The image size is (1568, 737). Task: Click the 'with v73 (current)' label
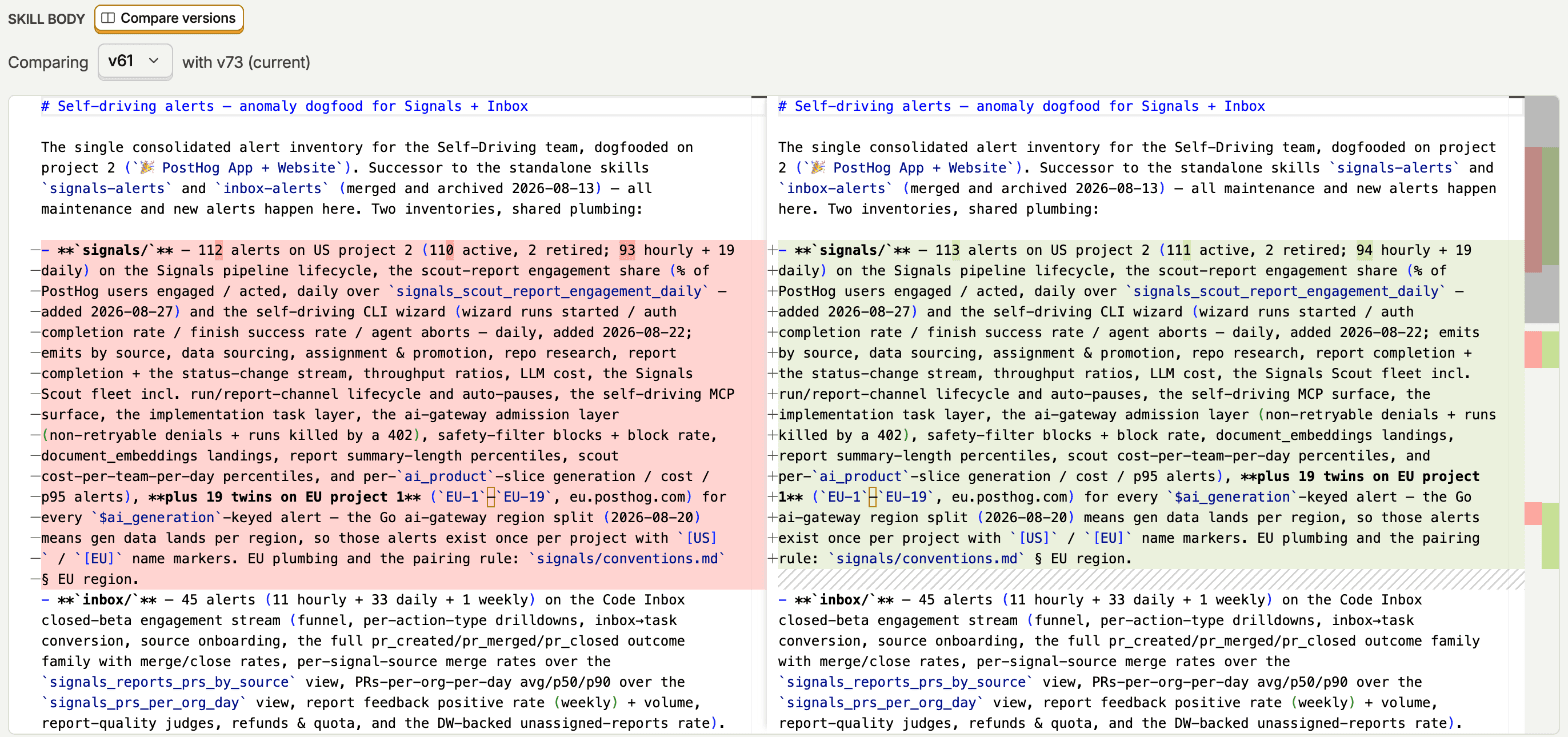pos(246,62)
